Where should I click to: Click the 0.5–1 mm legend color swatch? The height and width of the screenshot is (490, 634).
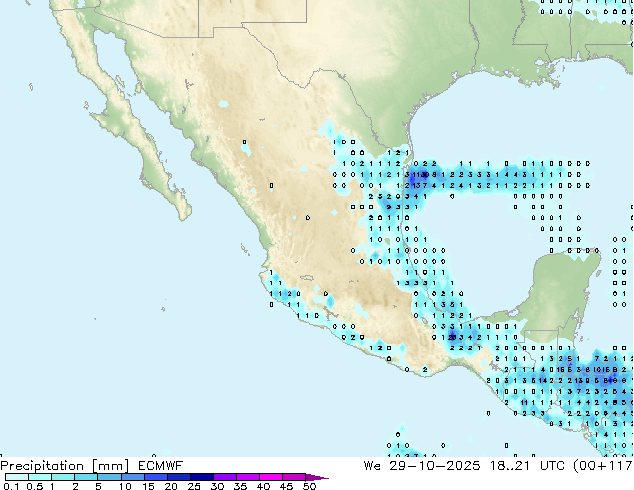40,477
